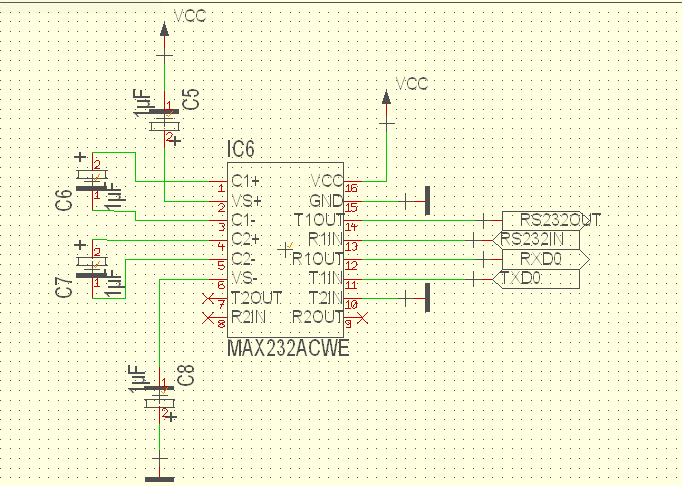The height and width of the screenshot is (486, 682).
Task: Click the T1IN pin label on IC6
Action: click(x=326, y=278)
